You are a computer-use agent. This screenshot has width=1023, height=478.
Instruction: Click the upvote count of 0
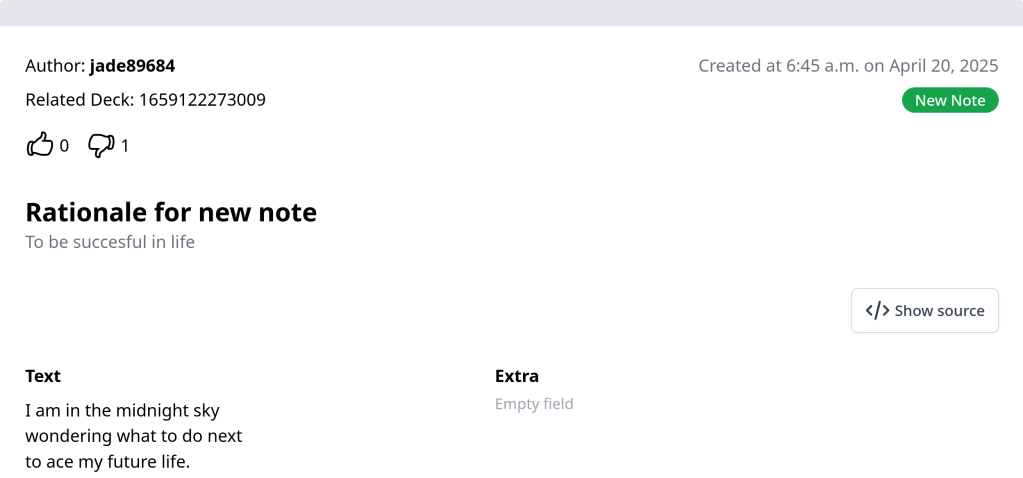(64, 146)
